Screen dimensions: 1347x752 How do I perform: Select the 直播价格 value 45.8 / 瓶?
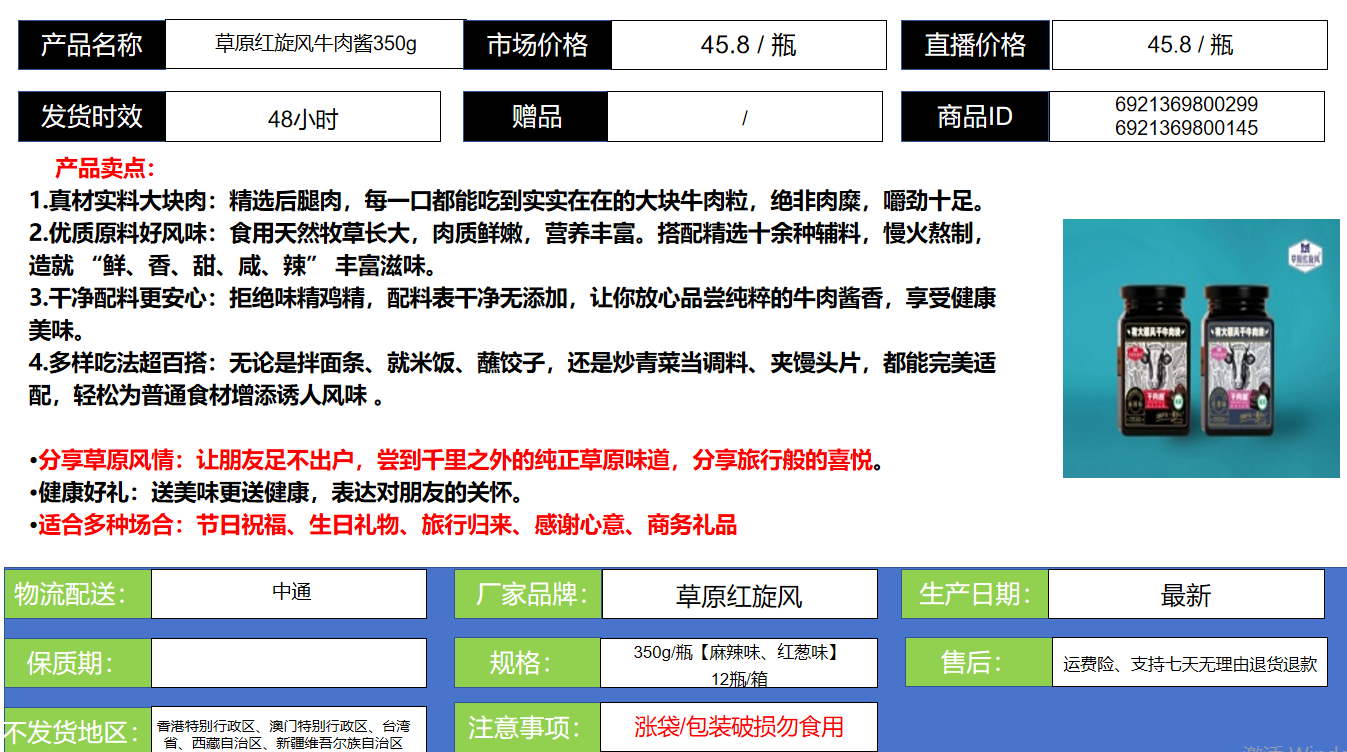click(1189, 45)
